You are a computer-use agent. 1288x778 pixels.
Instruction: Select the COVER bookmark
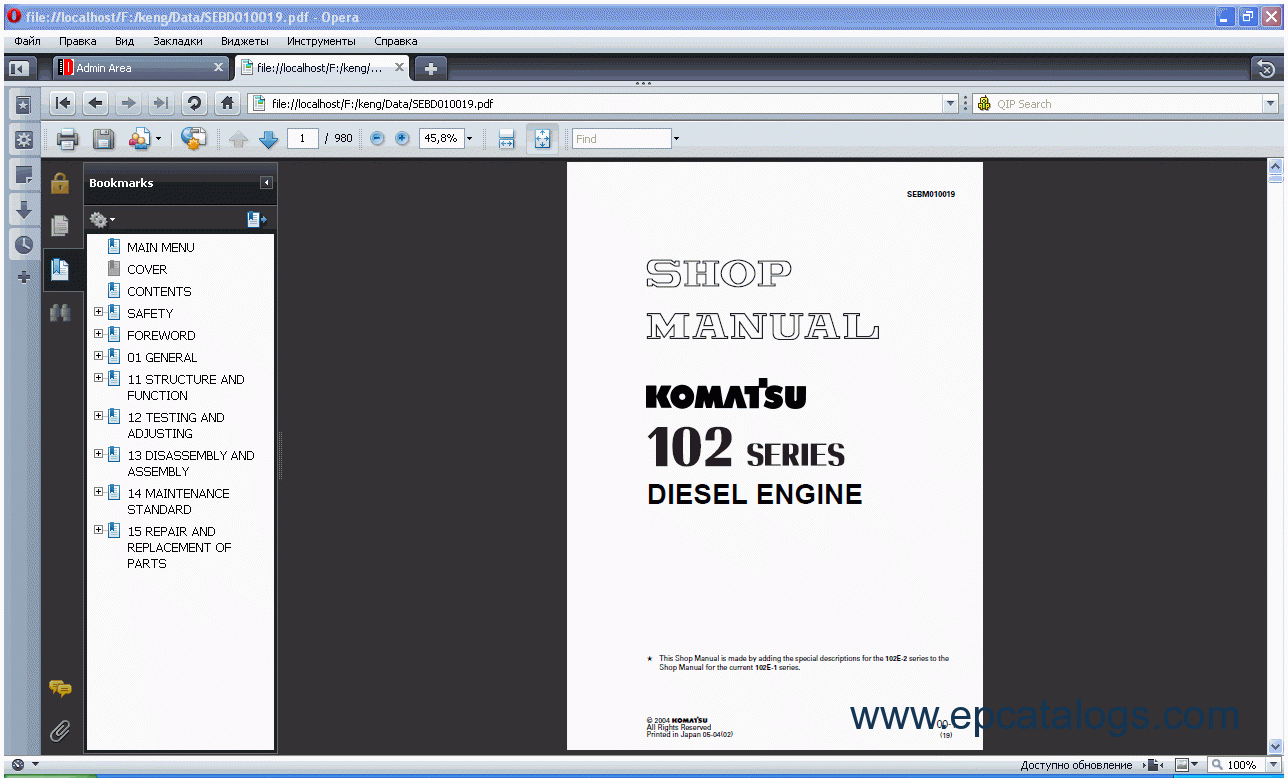tap(147, 269)
